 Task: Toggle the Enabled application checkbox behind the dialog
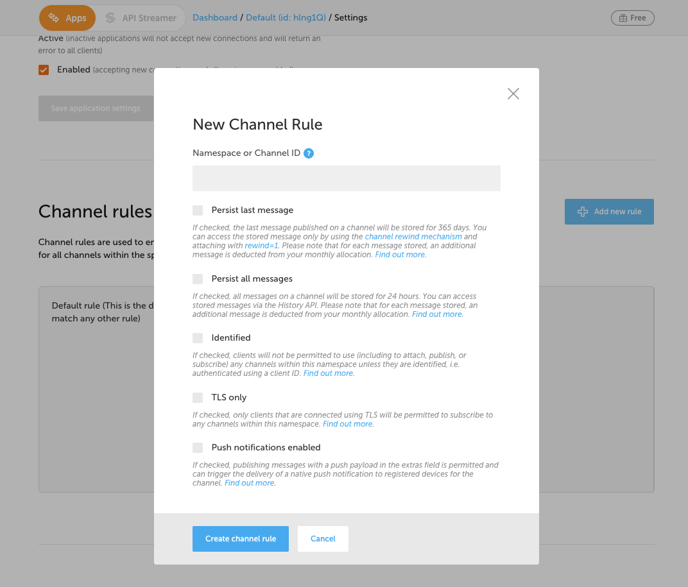(x=43, y=70)
